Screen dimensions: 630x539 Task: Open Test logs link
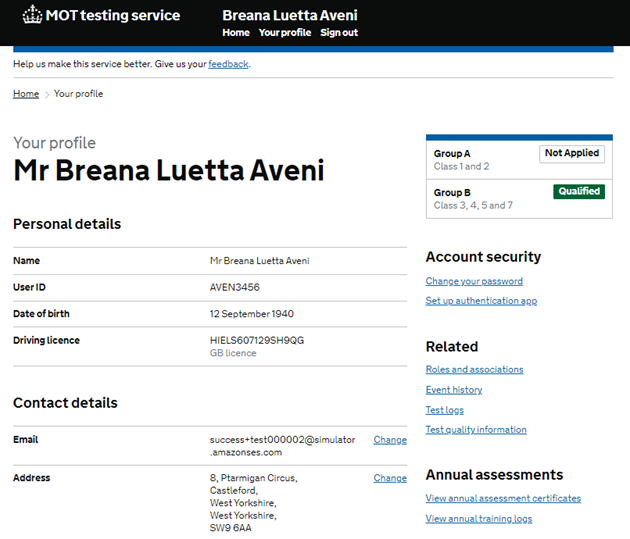point(445,410)
